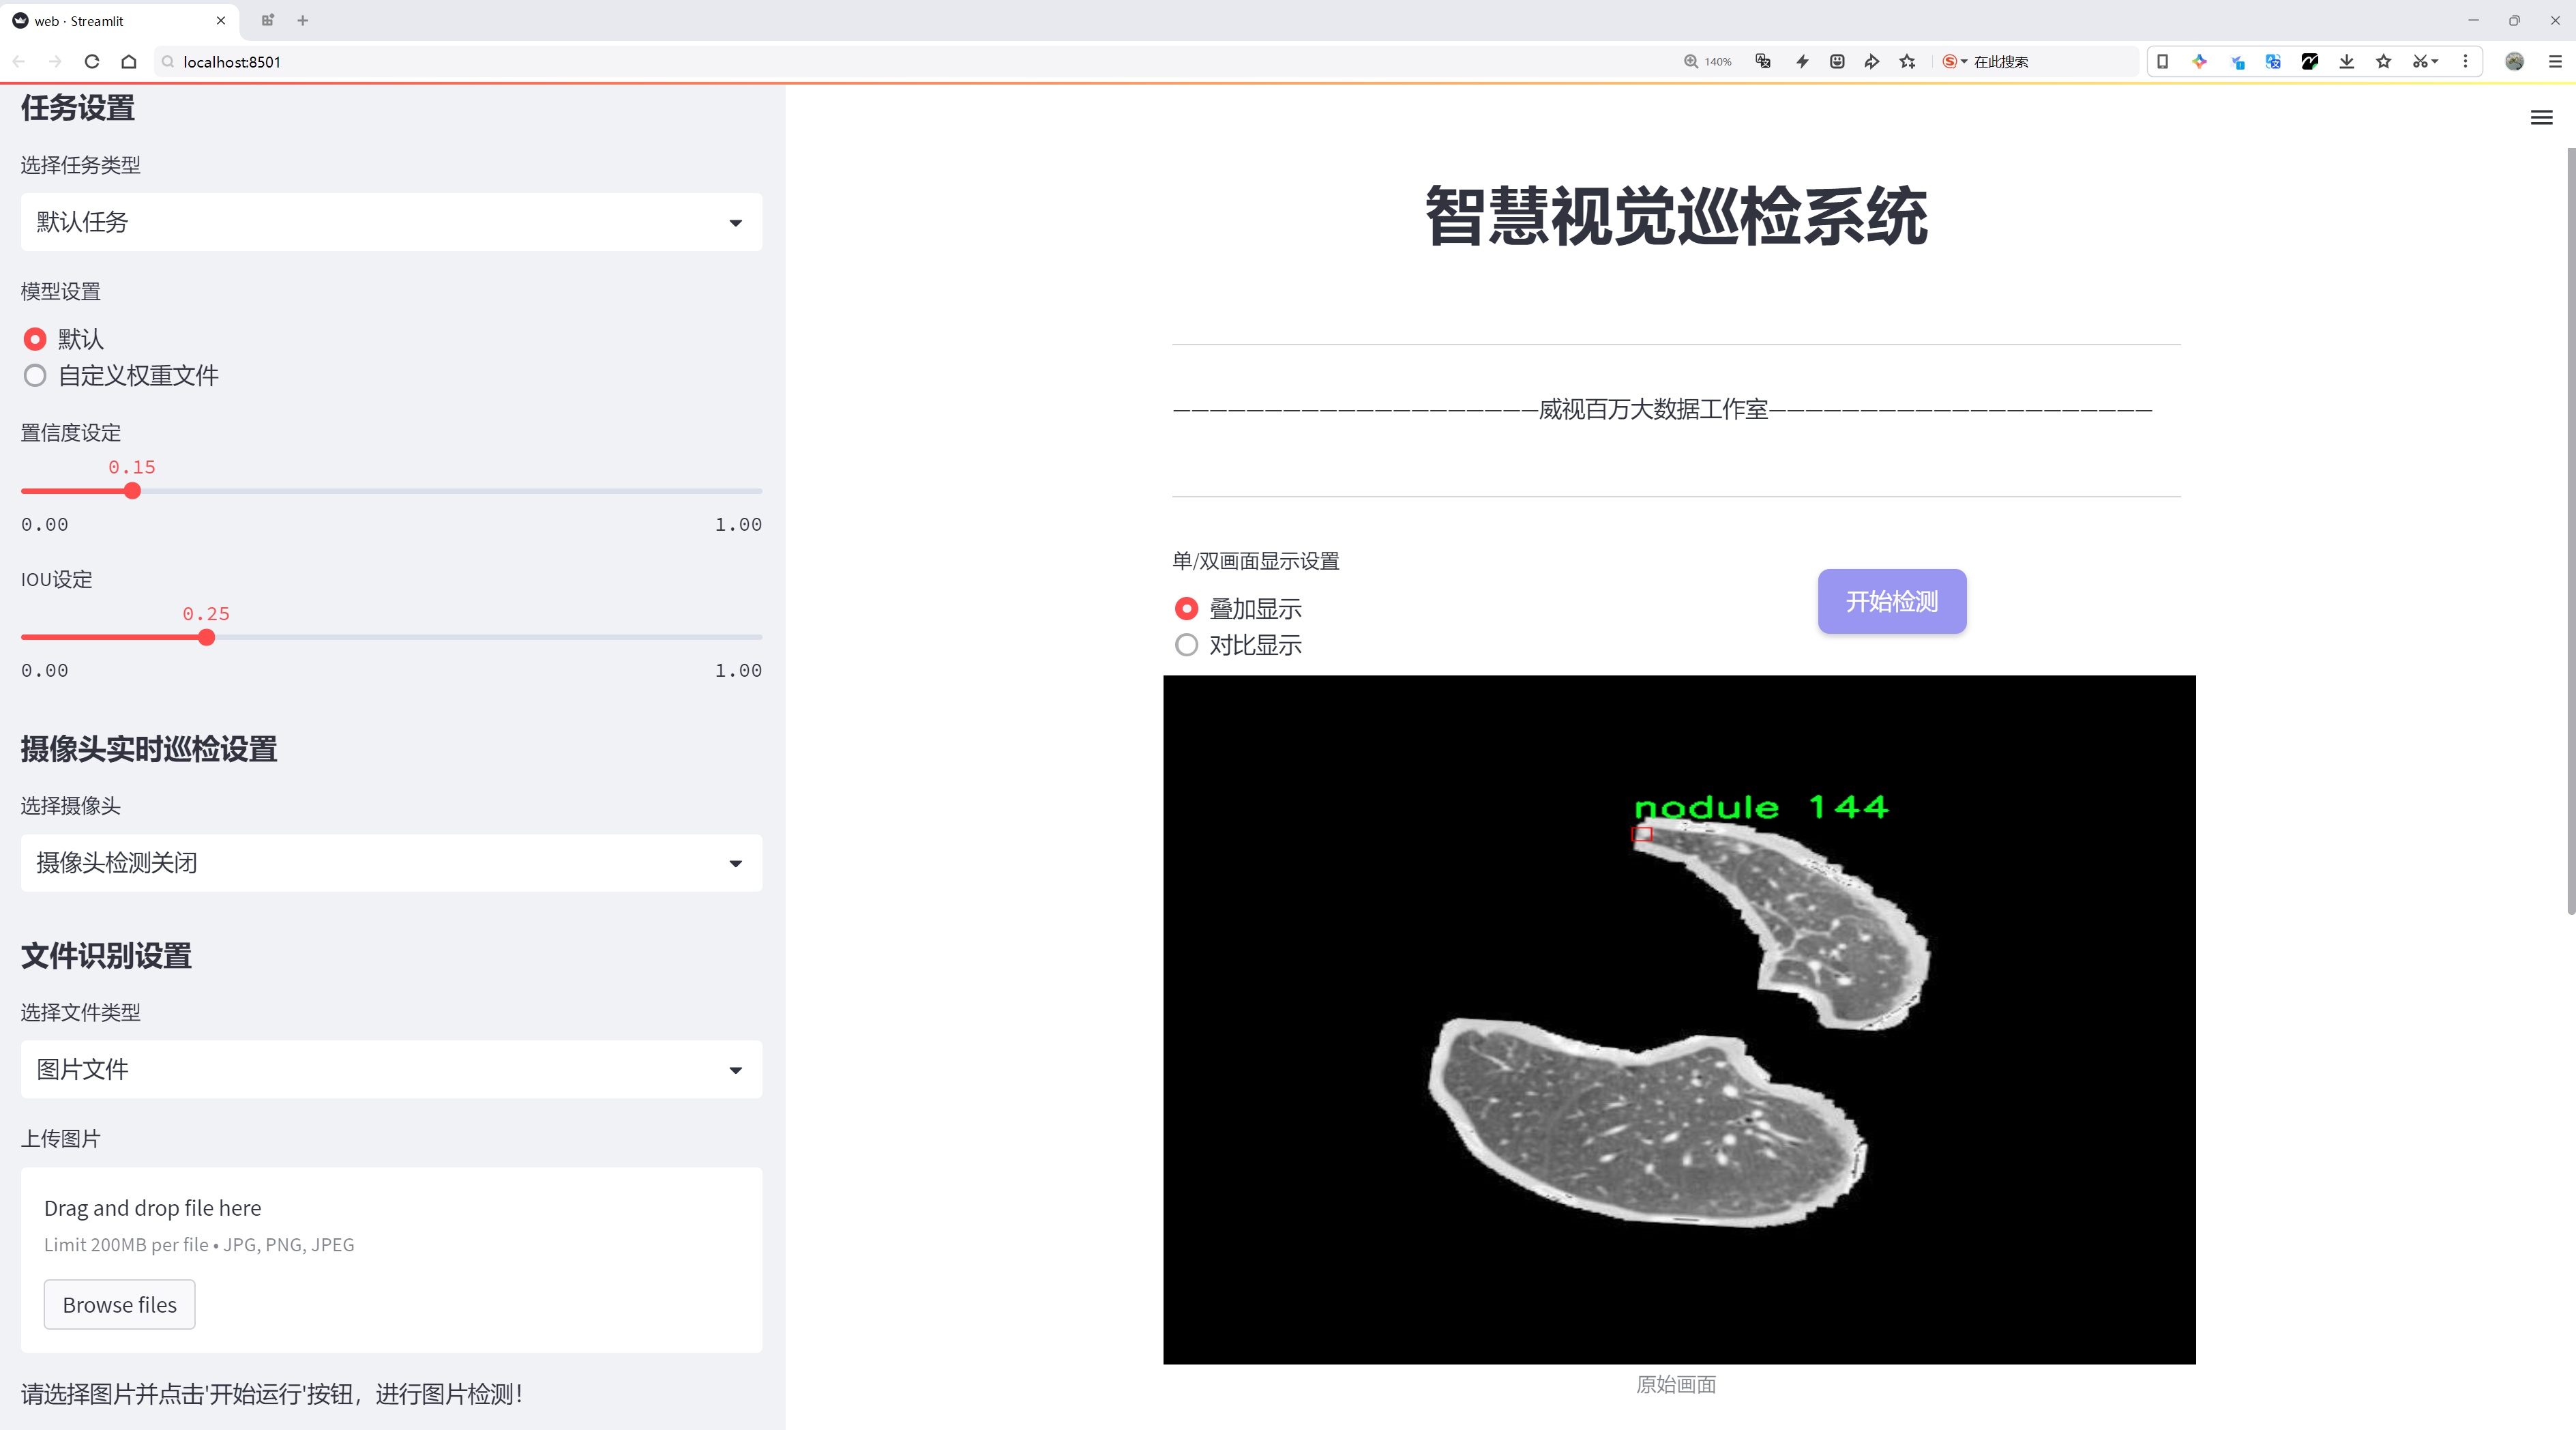Click the smiley face icon in address bar
The width and height of the screenshot is (2576, 1430).
click(x=1837, y=61)
